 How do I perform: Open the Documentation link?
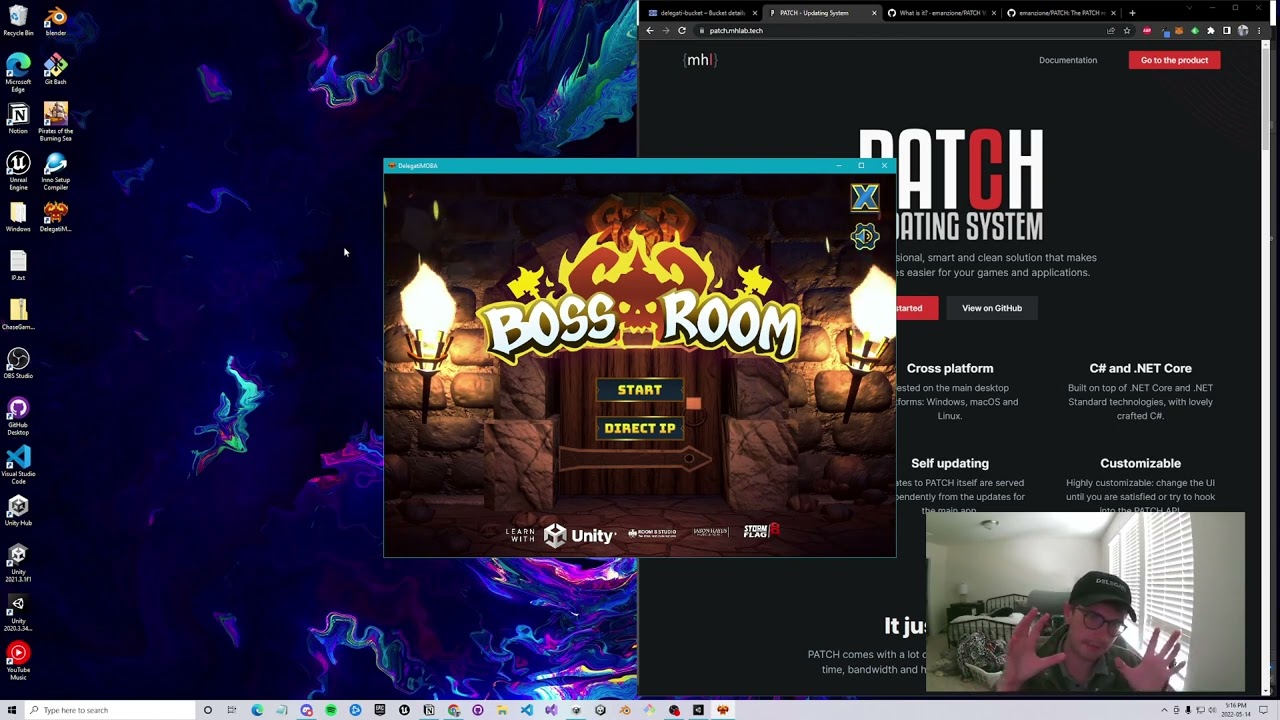click(1068, 60)
